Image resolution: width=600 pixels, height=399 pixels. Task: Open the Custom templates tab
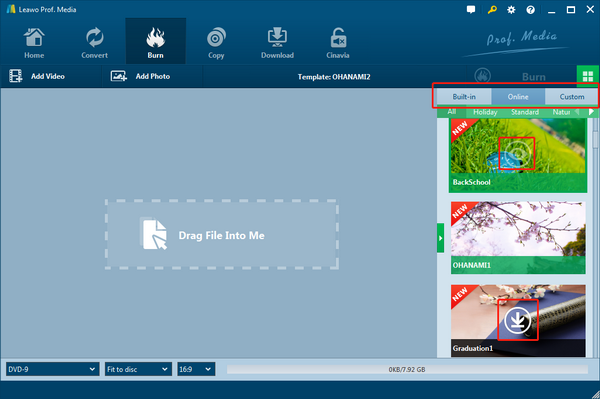tap(572, 97)
